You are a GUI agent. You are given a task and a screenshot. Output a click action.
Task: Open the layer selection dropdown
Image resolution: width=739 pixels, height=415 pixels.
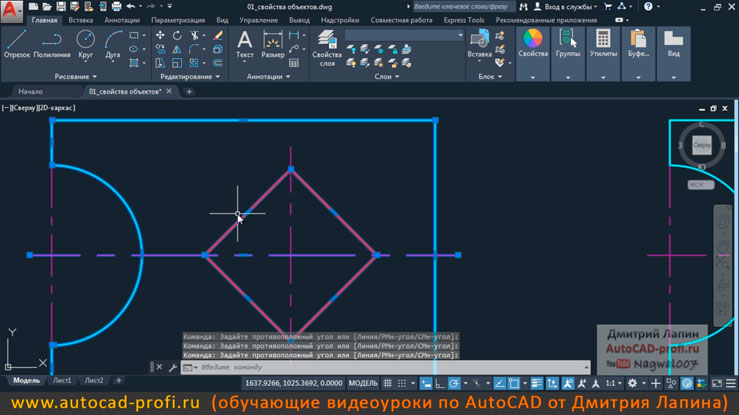click(404, 35)
